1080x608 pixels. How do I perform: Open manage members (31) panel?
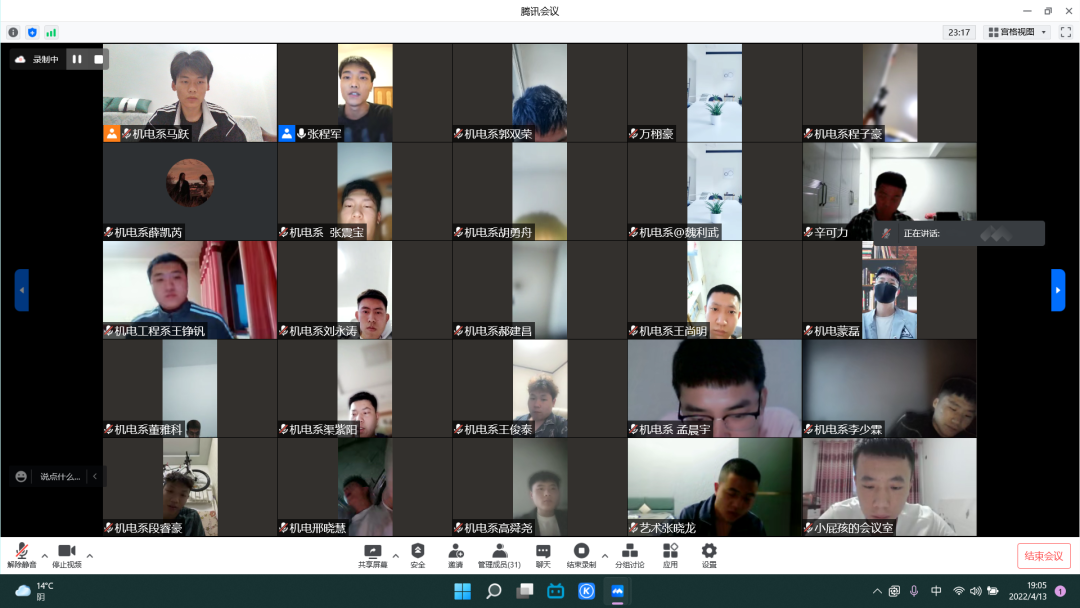coord(499,556)
